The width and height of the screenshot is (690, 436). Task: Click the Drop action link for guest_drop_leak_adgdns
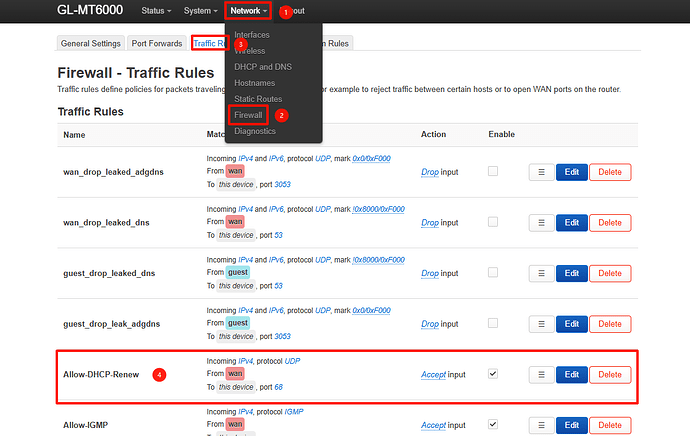(429, 324)
